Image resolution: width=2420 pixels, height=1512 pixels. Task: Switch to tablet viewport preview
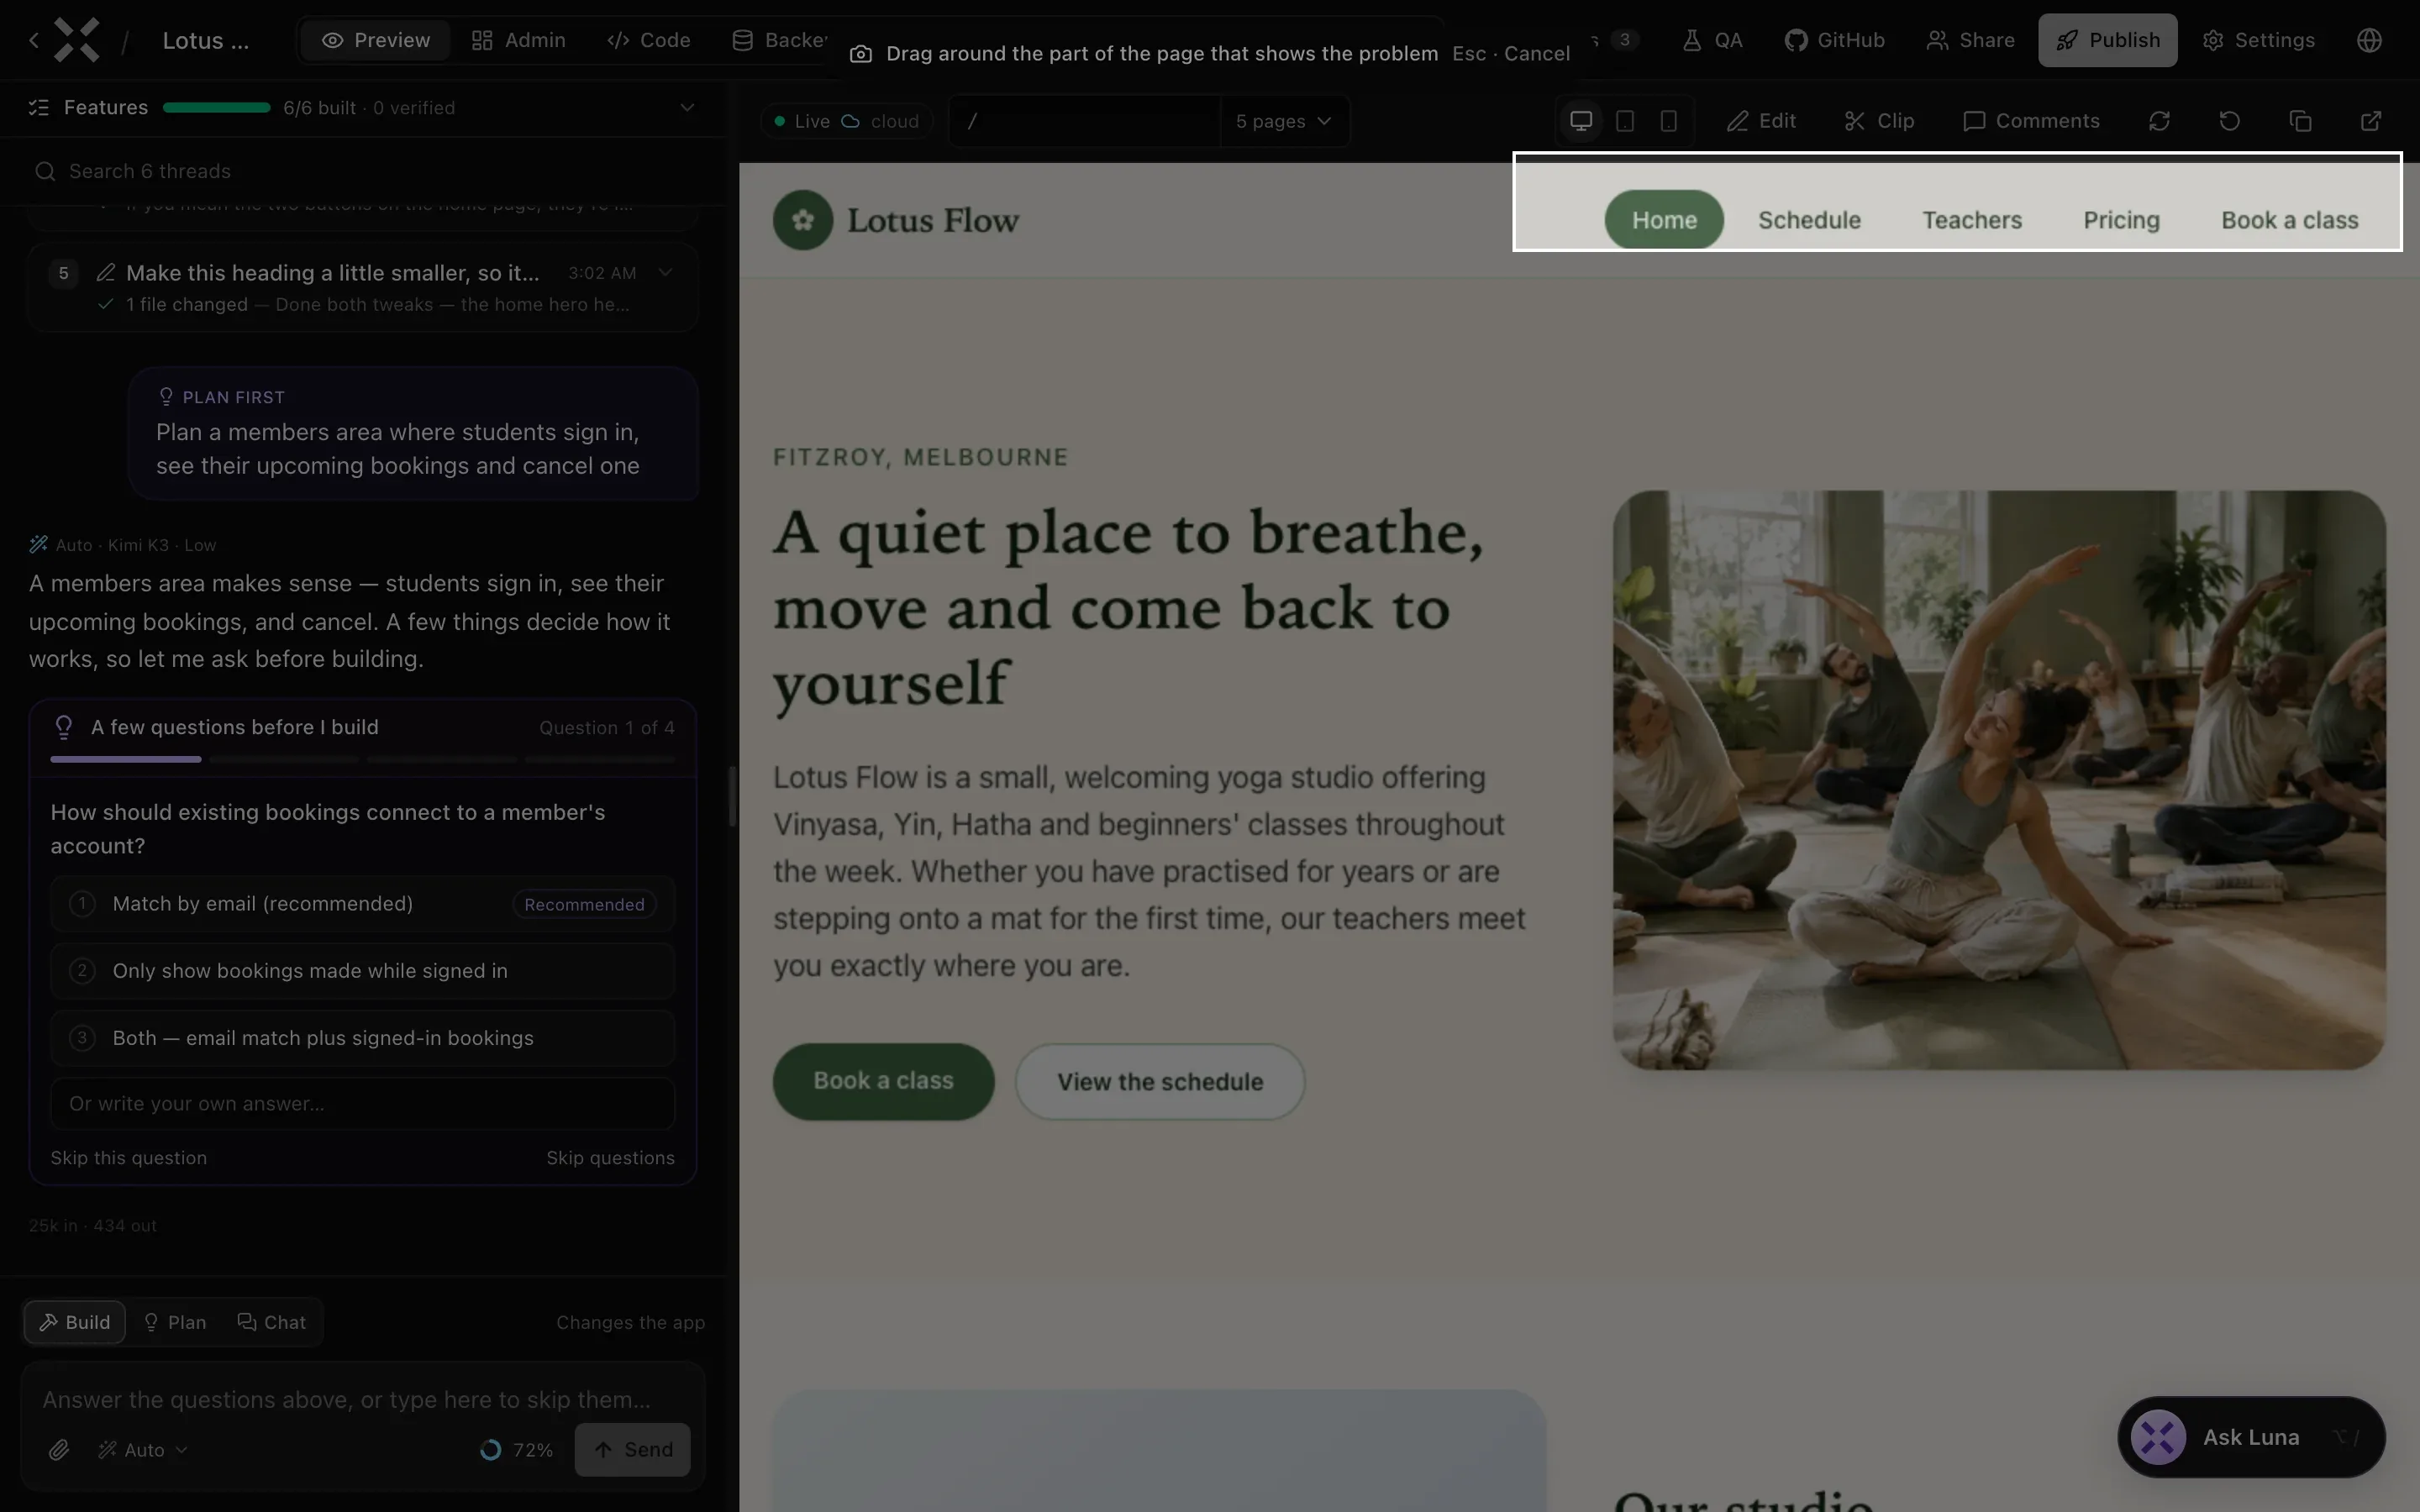point(1625,121)
